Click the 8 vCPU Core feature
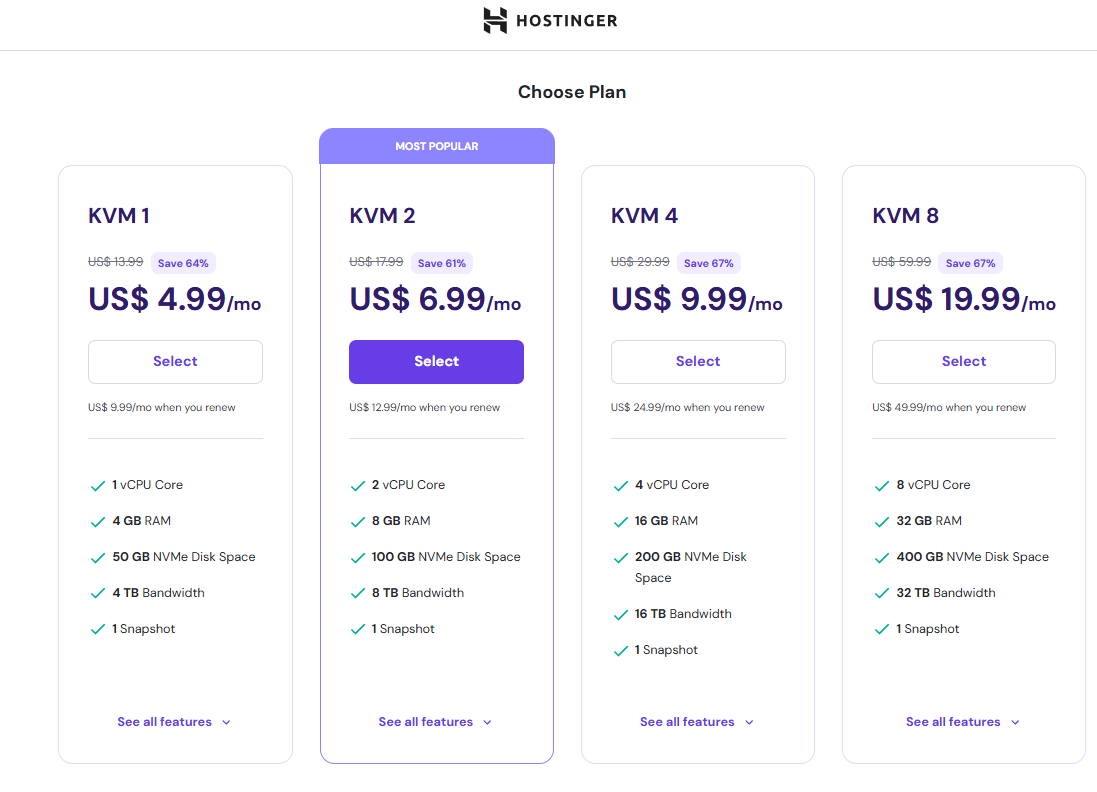Image resolution: width=1097 pixels, height=792 pixels. click(934, 485)
